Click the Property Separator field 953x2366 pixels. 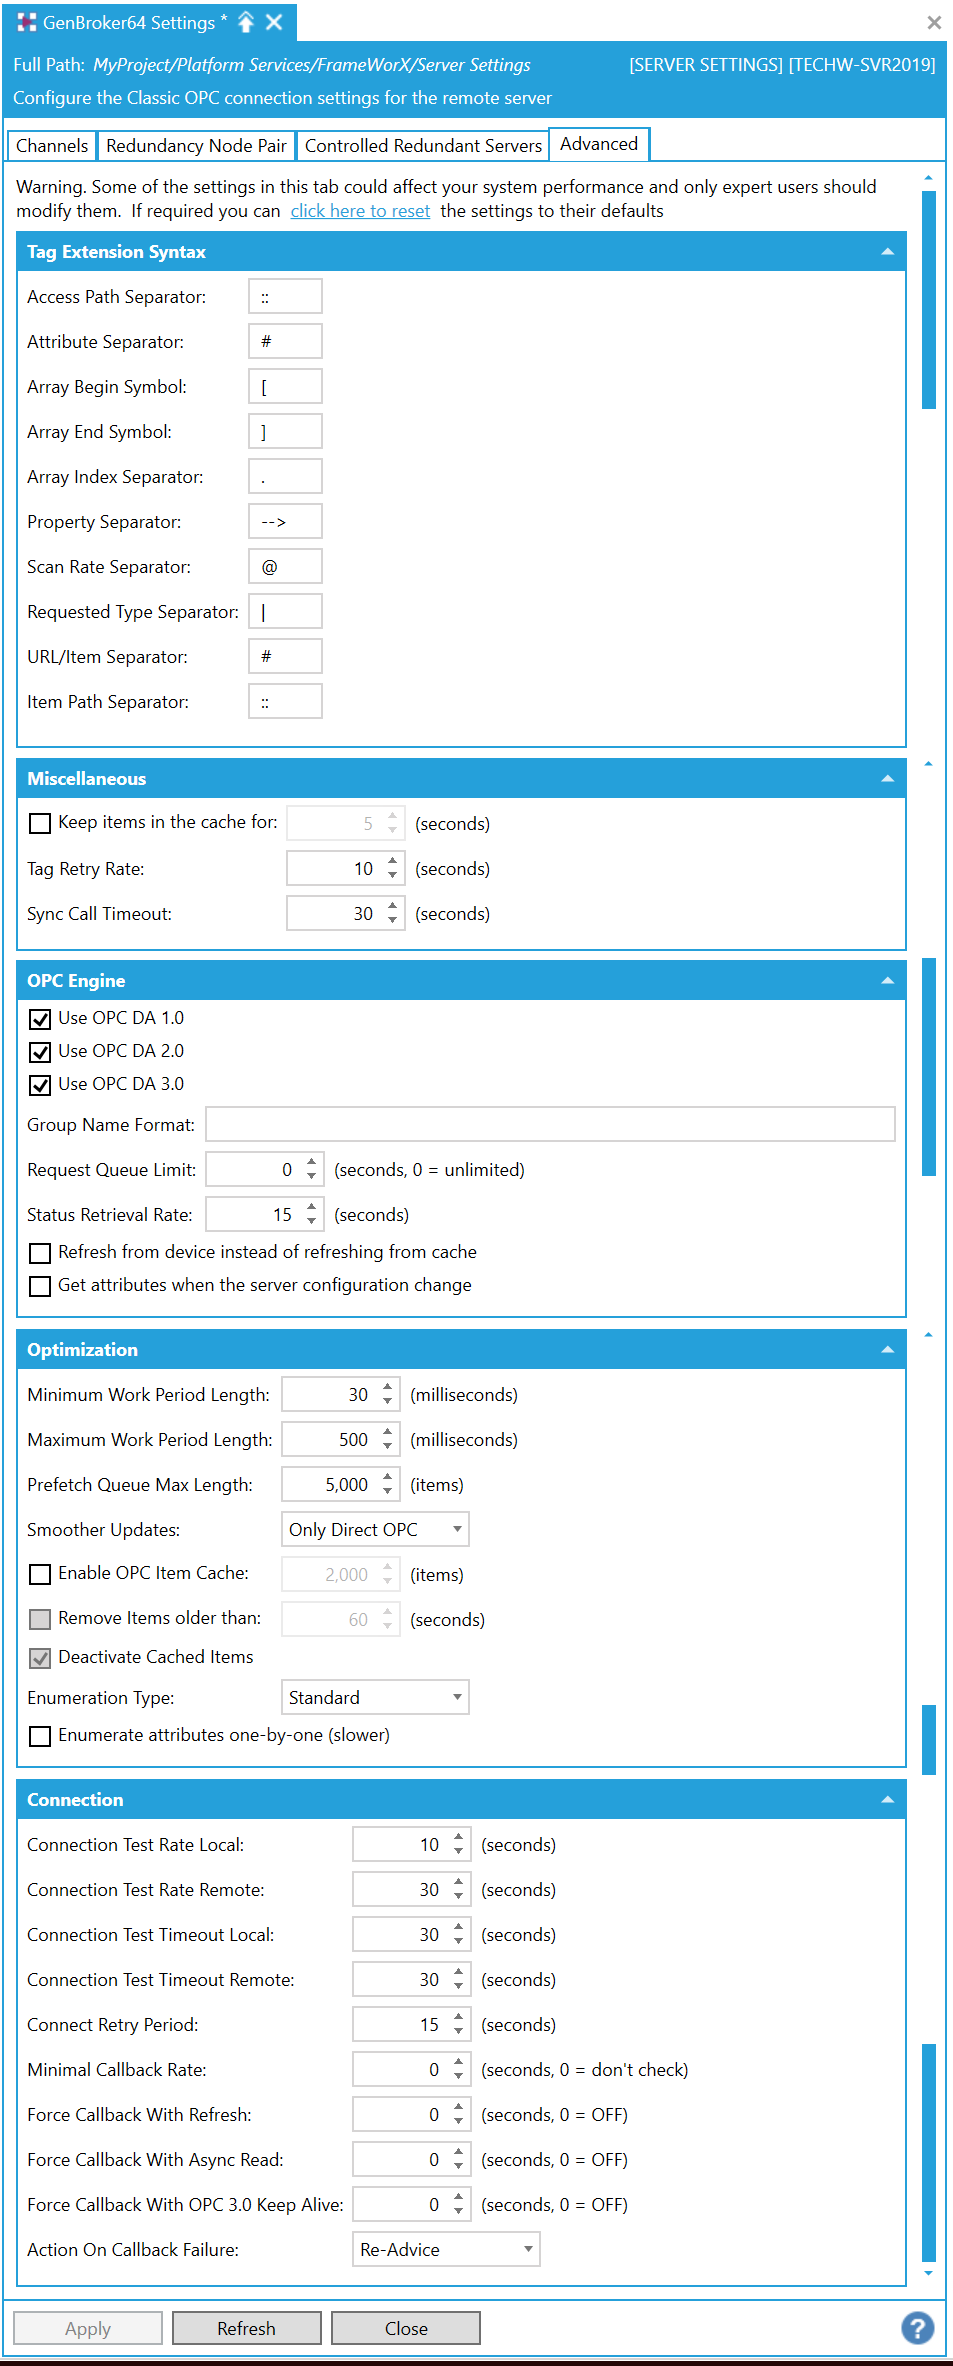[x=285, y=521]
